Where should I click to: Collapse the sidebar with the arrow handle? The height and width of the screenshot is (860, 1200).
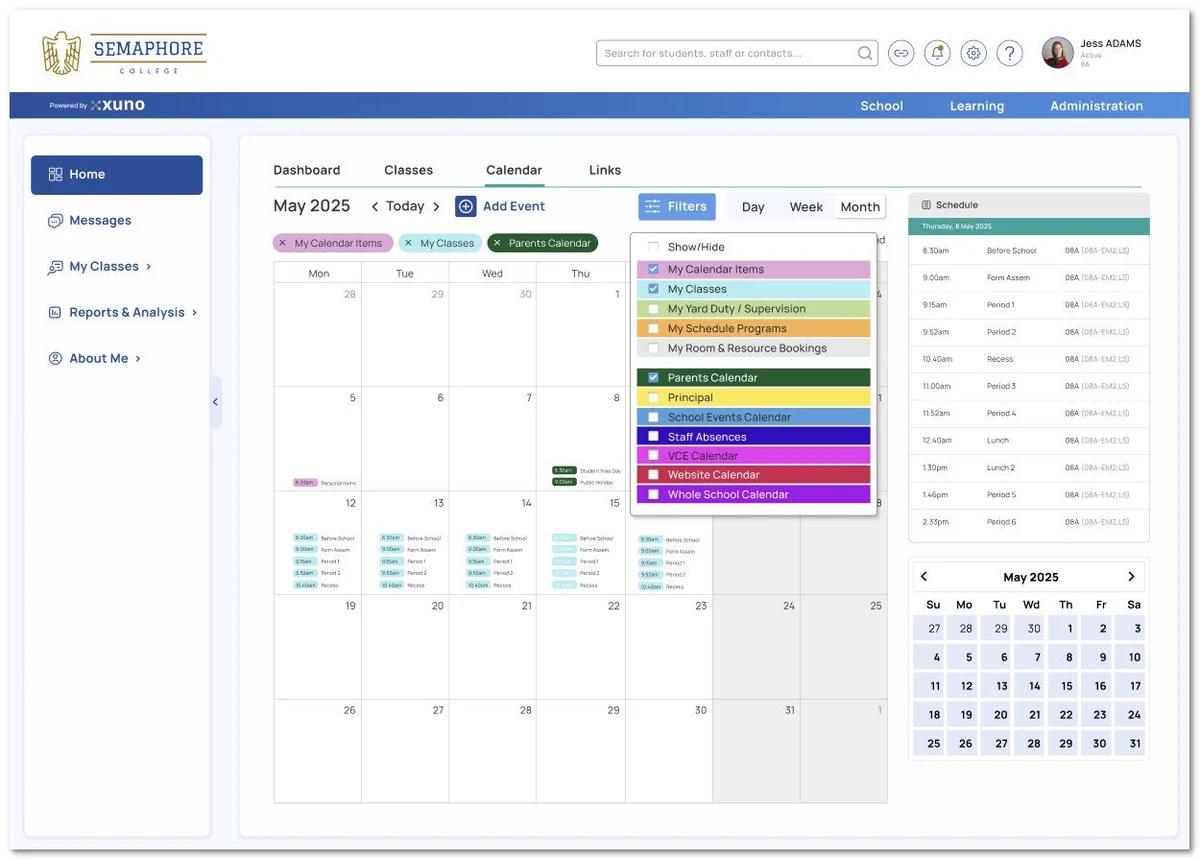[215, 402]
